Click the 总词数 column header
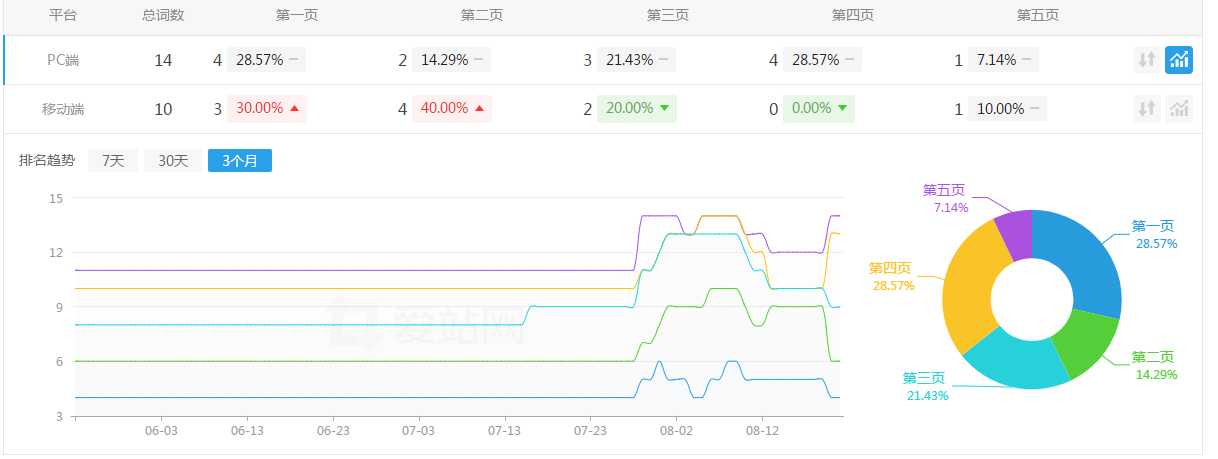This screenshot has width=1218, height=459. [x=163, y=16]
